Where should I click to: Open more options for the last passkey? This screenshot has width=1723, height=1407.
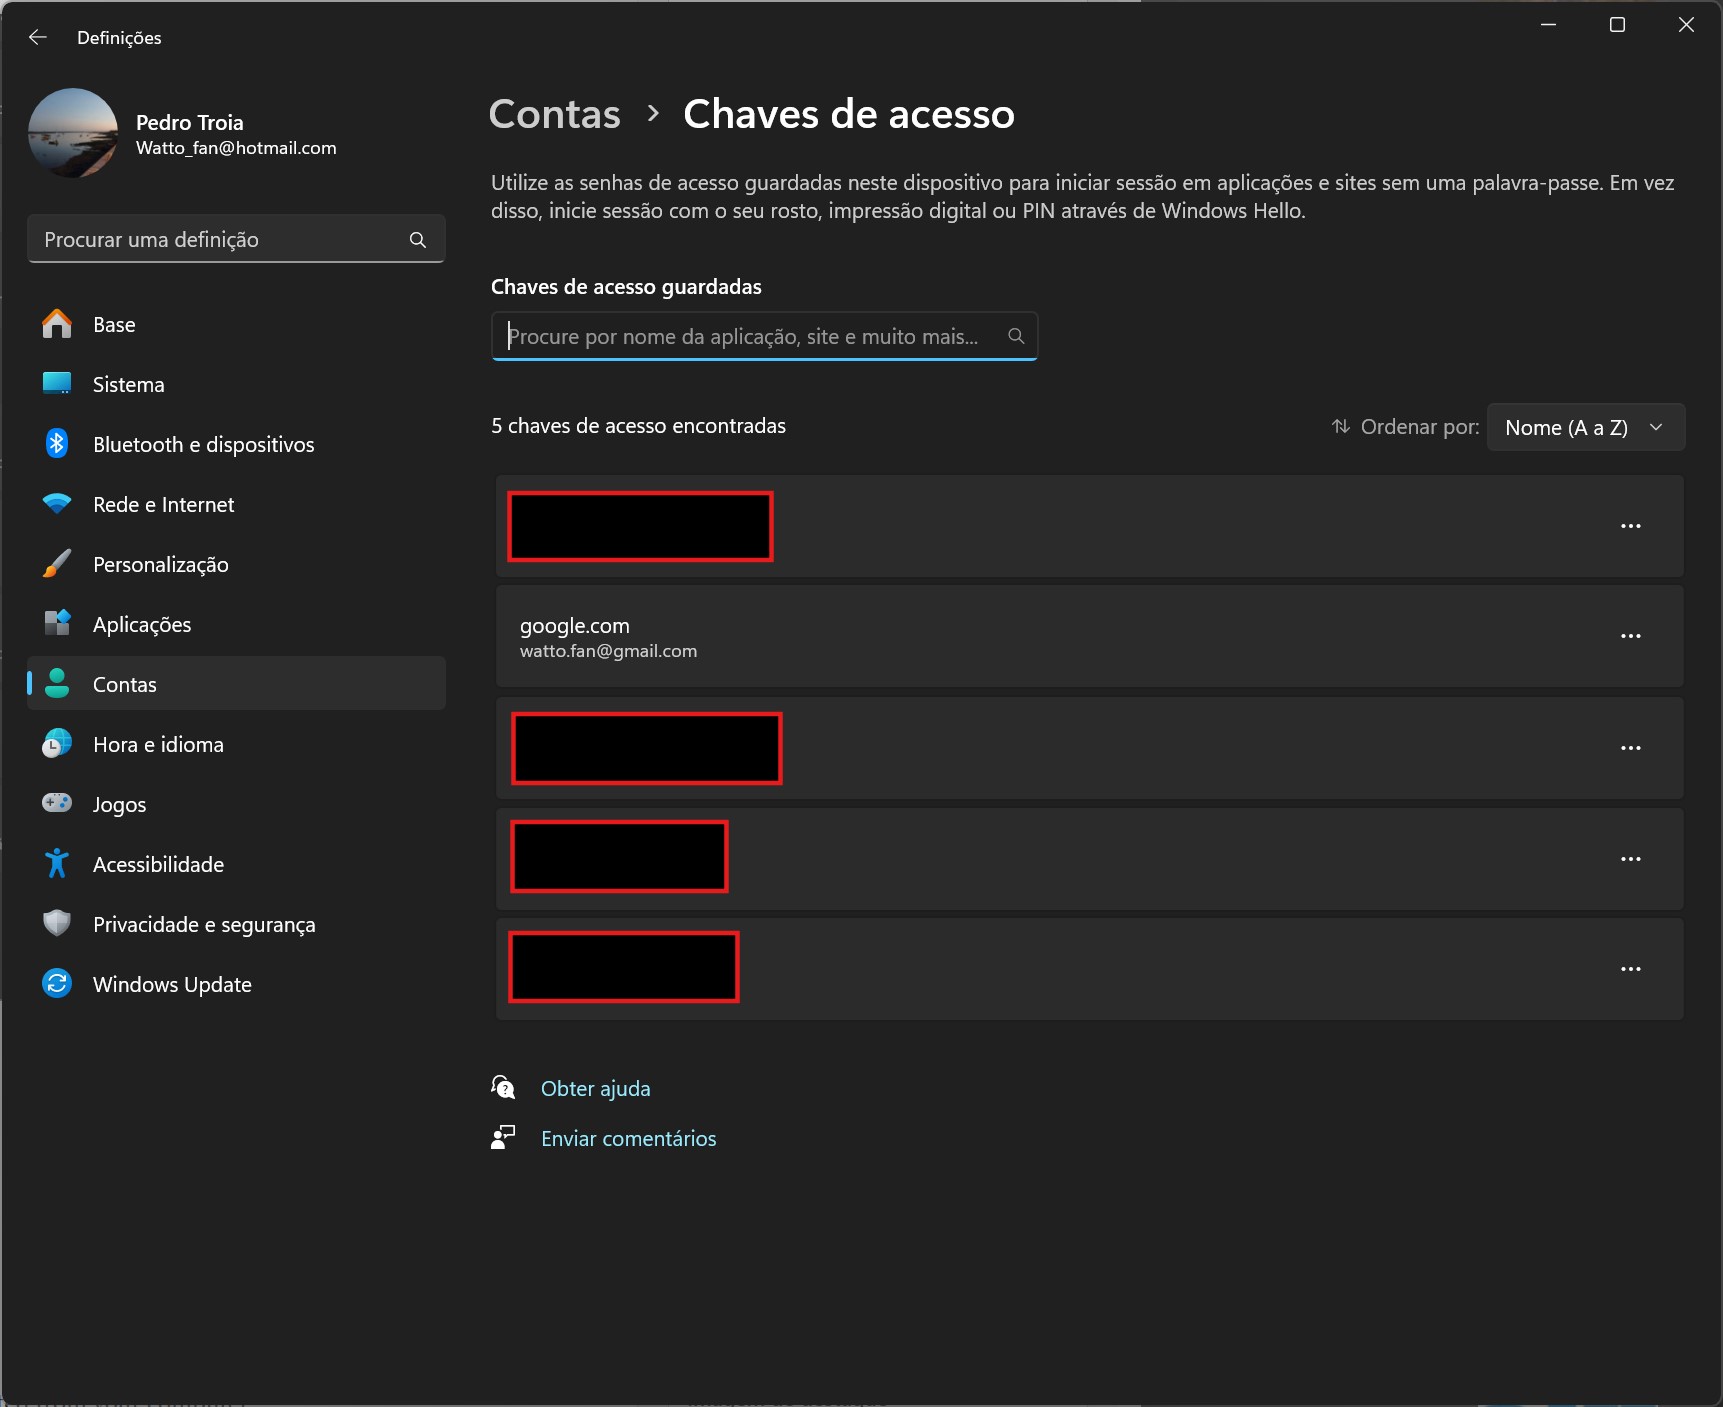(x=1630, y=969)
